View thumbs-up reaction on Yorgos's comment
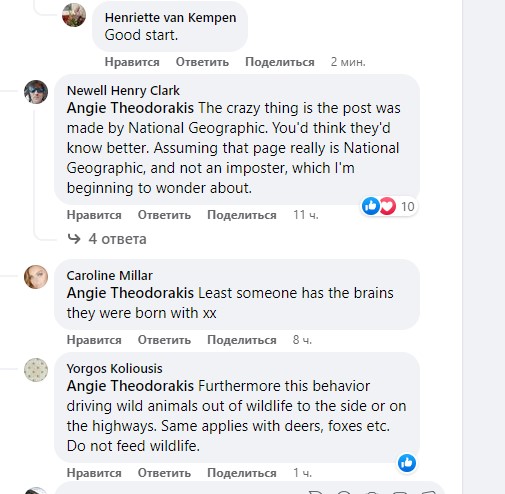The width and height of the screenshot is (505, 494). pos(407,463)
